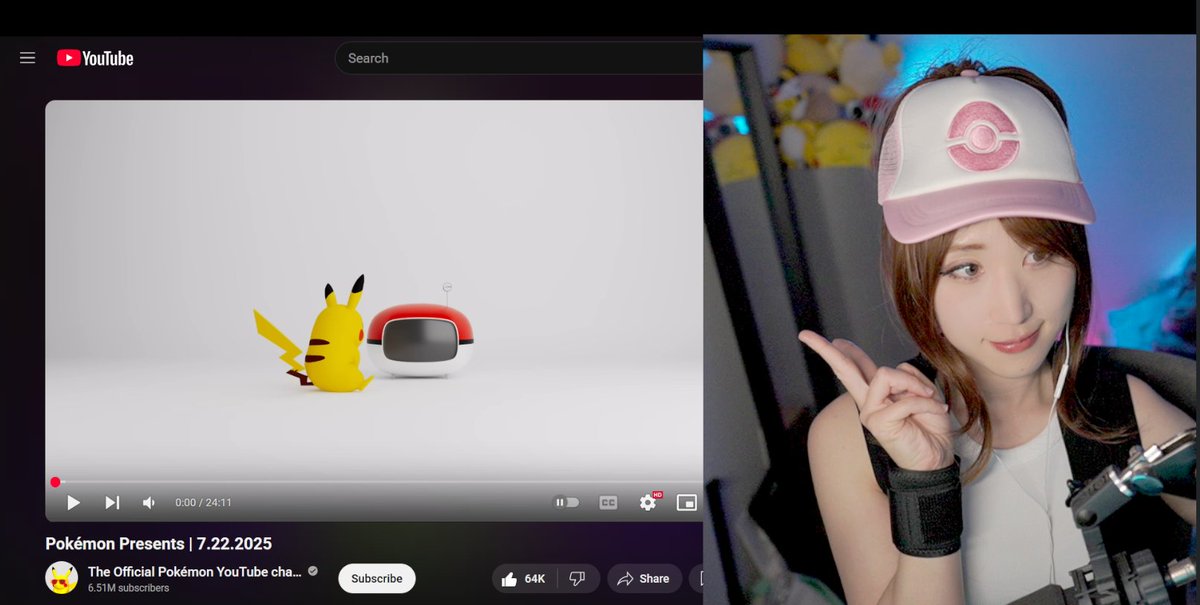Click the 0:00 / 24:11 time display

[203, 503]
